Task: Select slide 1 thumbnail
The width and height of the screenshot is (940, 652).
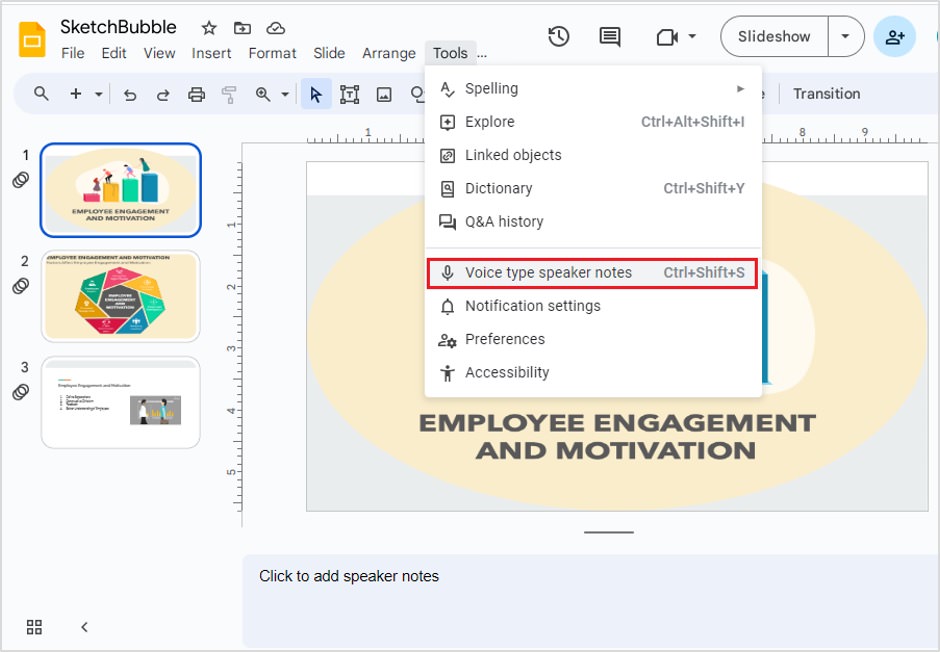Action: 120,189
